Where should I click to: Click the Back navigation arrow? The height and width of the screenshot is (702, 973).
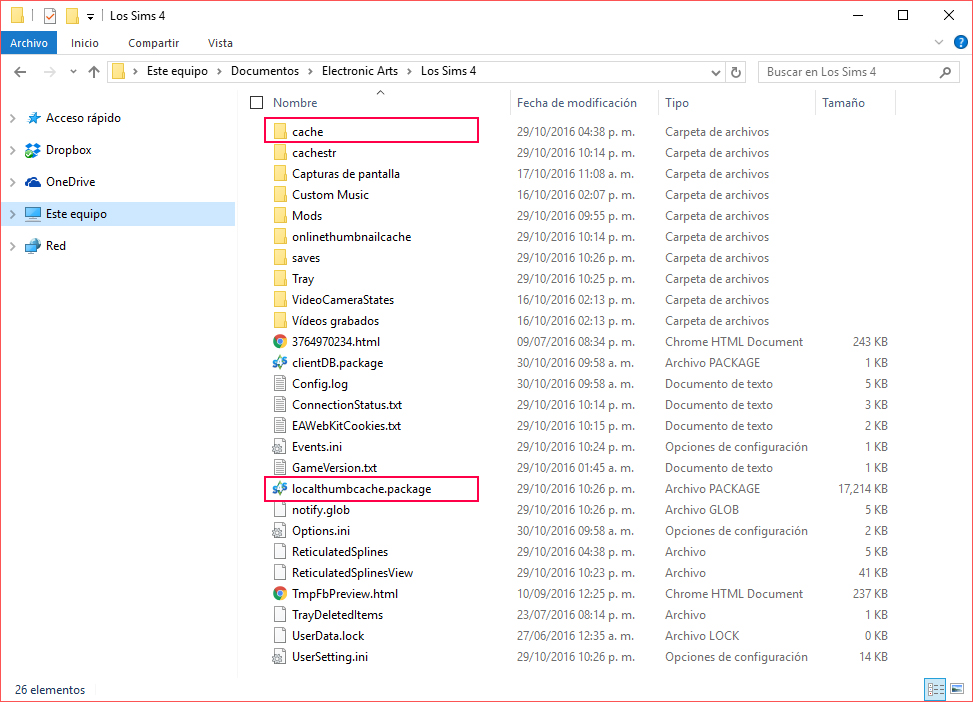(x=20, y=72)
